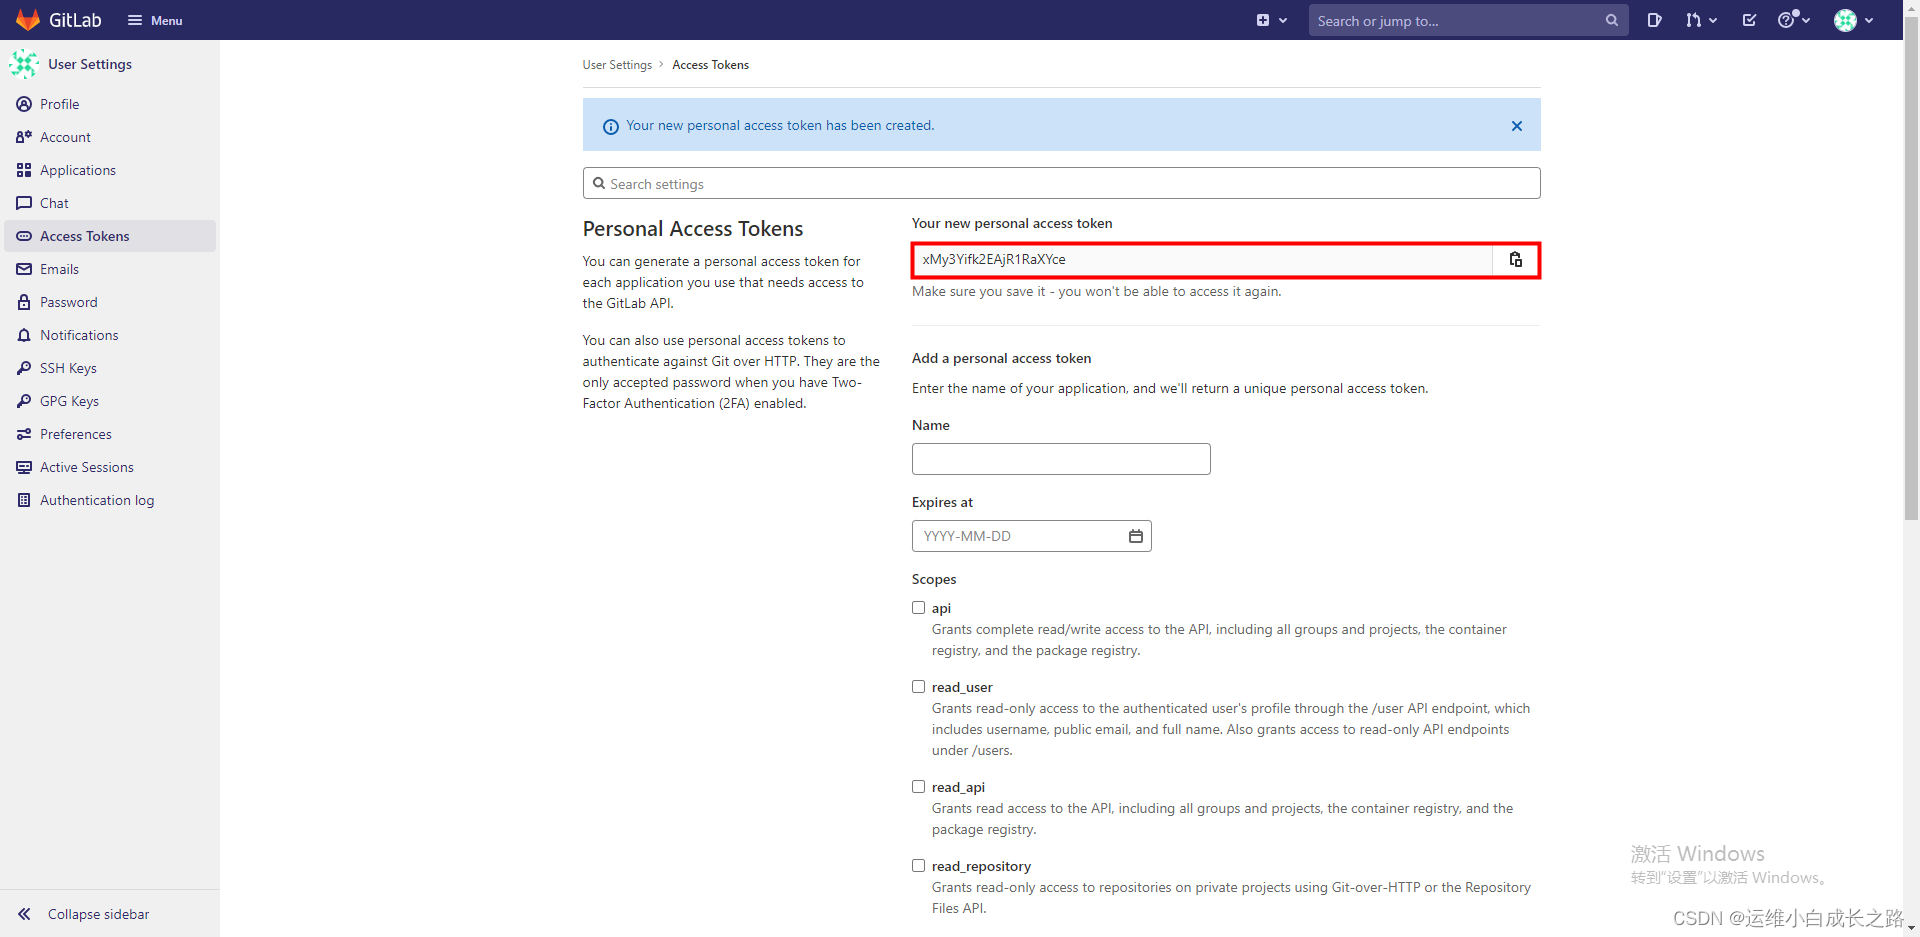Click the magnifier icon in Search settings
The height and width of the screenshot is (937, 1920).
point(599,183)
